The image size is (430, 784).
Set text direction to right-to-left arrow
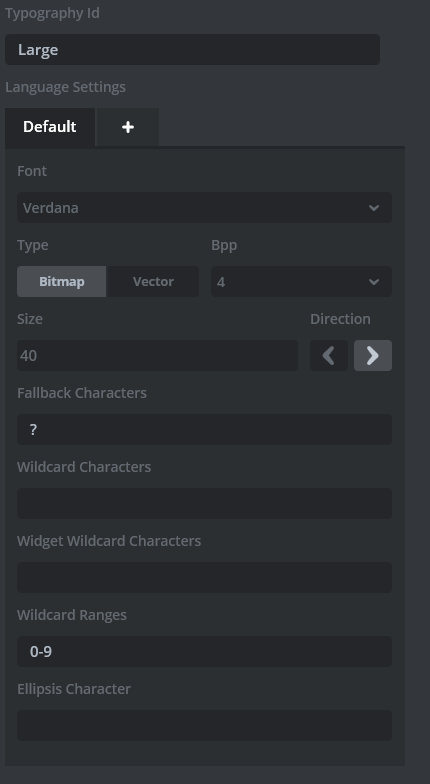tap(329, 356)
